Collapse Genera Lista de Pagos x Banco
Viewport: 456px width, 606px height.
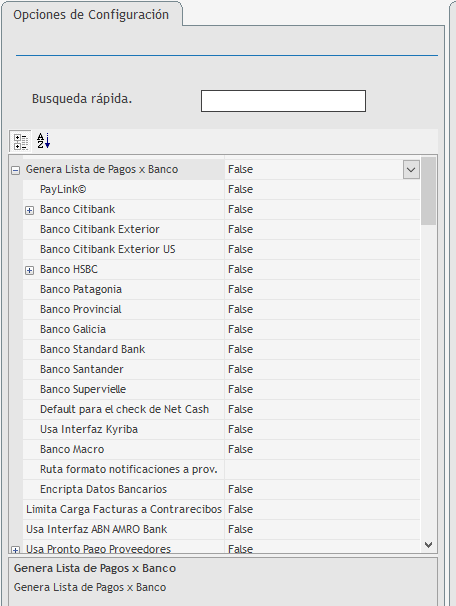click(x=15, y=170)
